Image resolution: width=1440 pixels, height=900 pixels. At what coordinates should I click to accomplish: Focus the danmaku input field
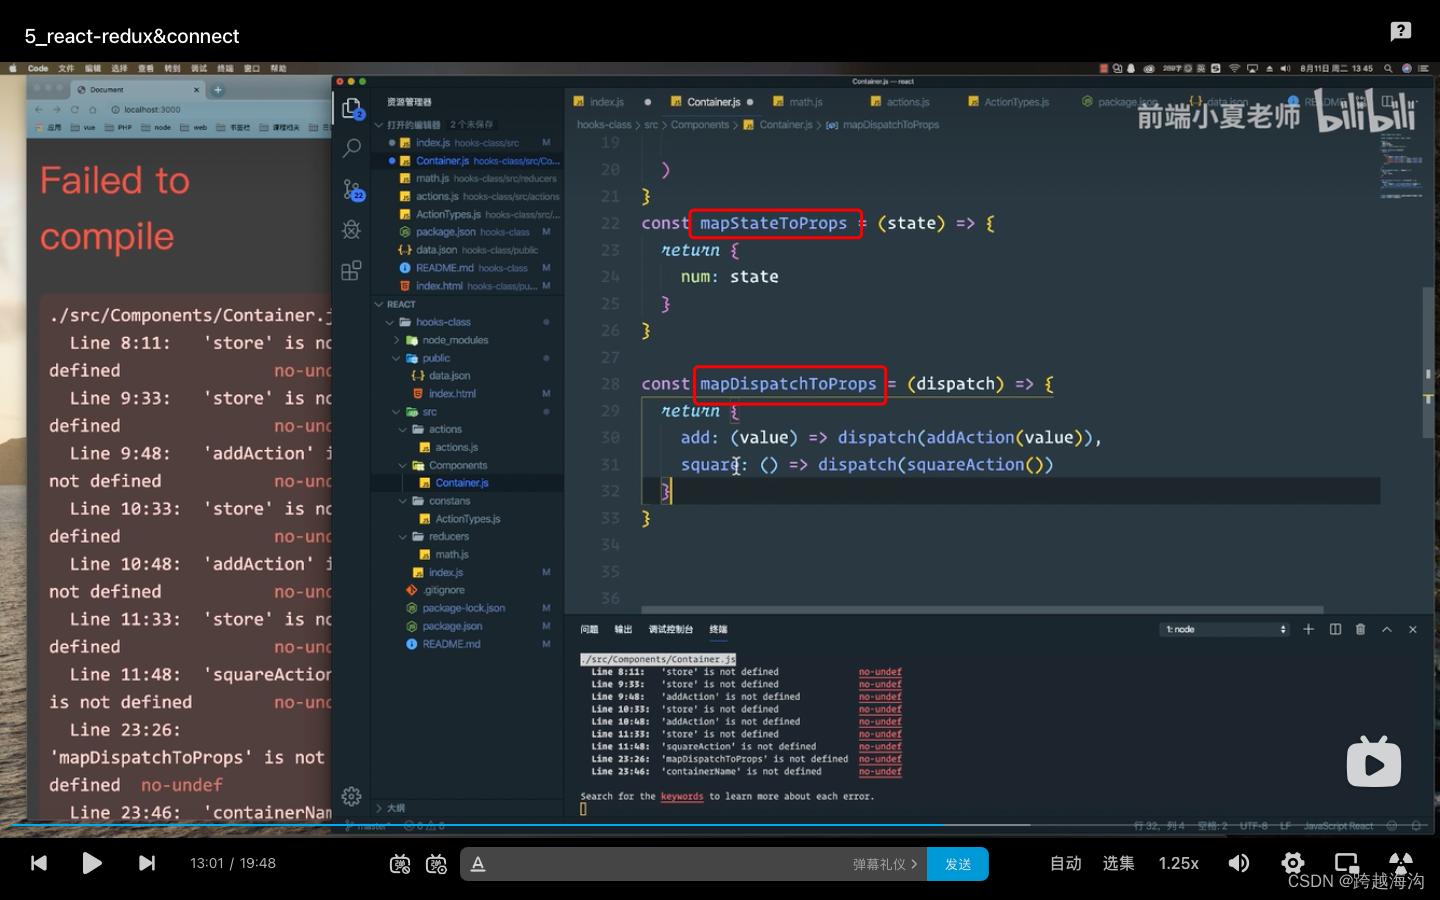pos(670,864)
